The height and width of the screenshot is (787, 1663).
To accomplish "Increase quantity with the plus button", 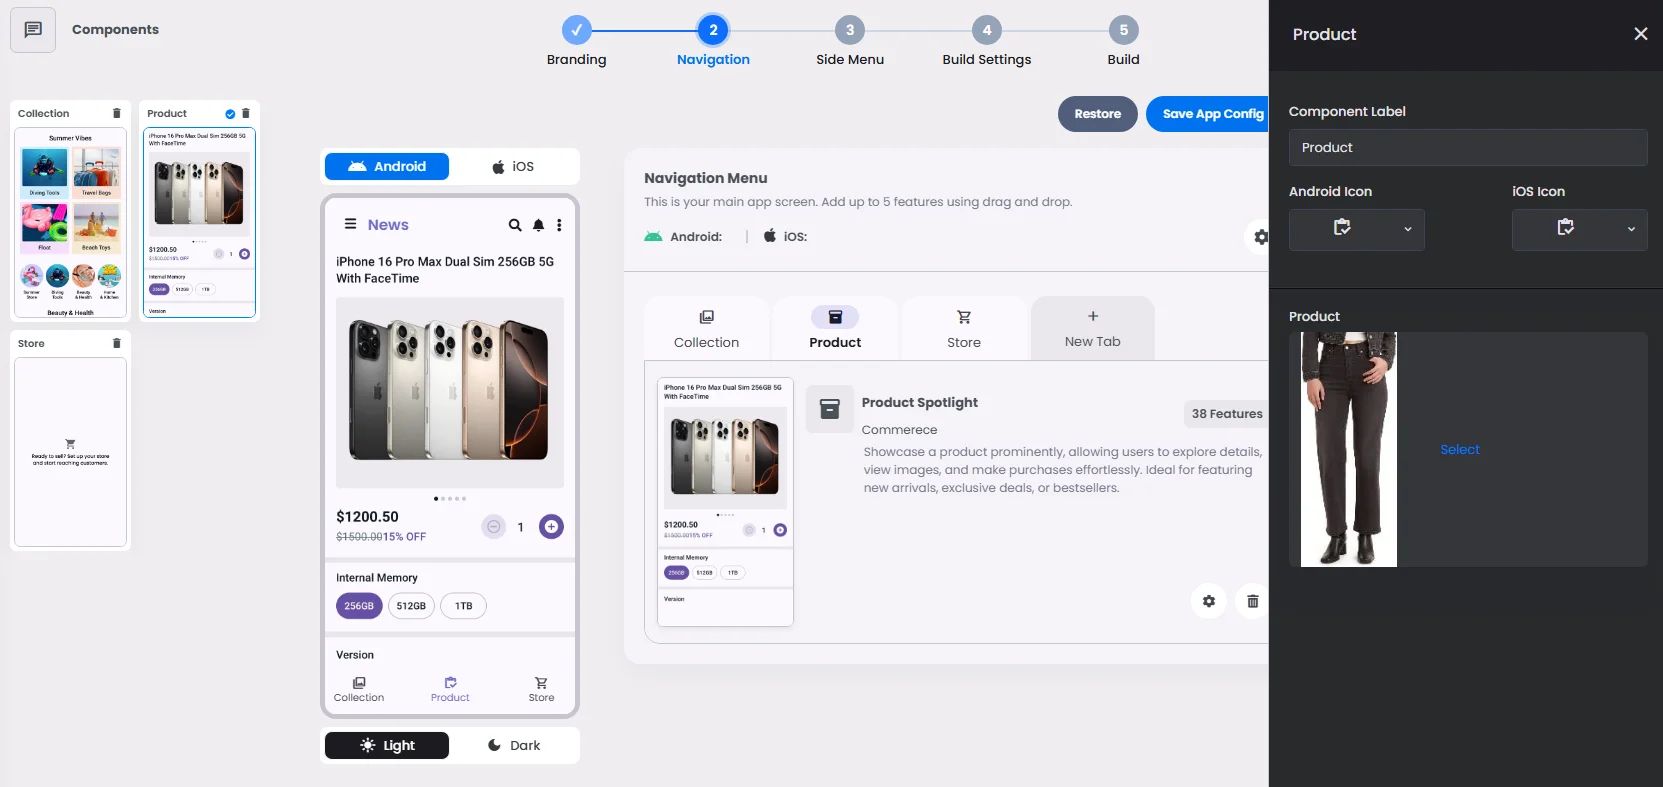I will click(x=551, y=526).
